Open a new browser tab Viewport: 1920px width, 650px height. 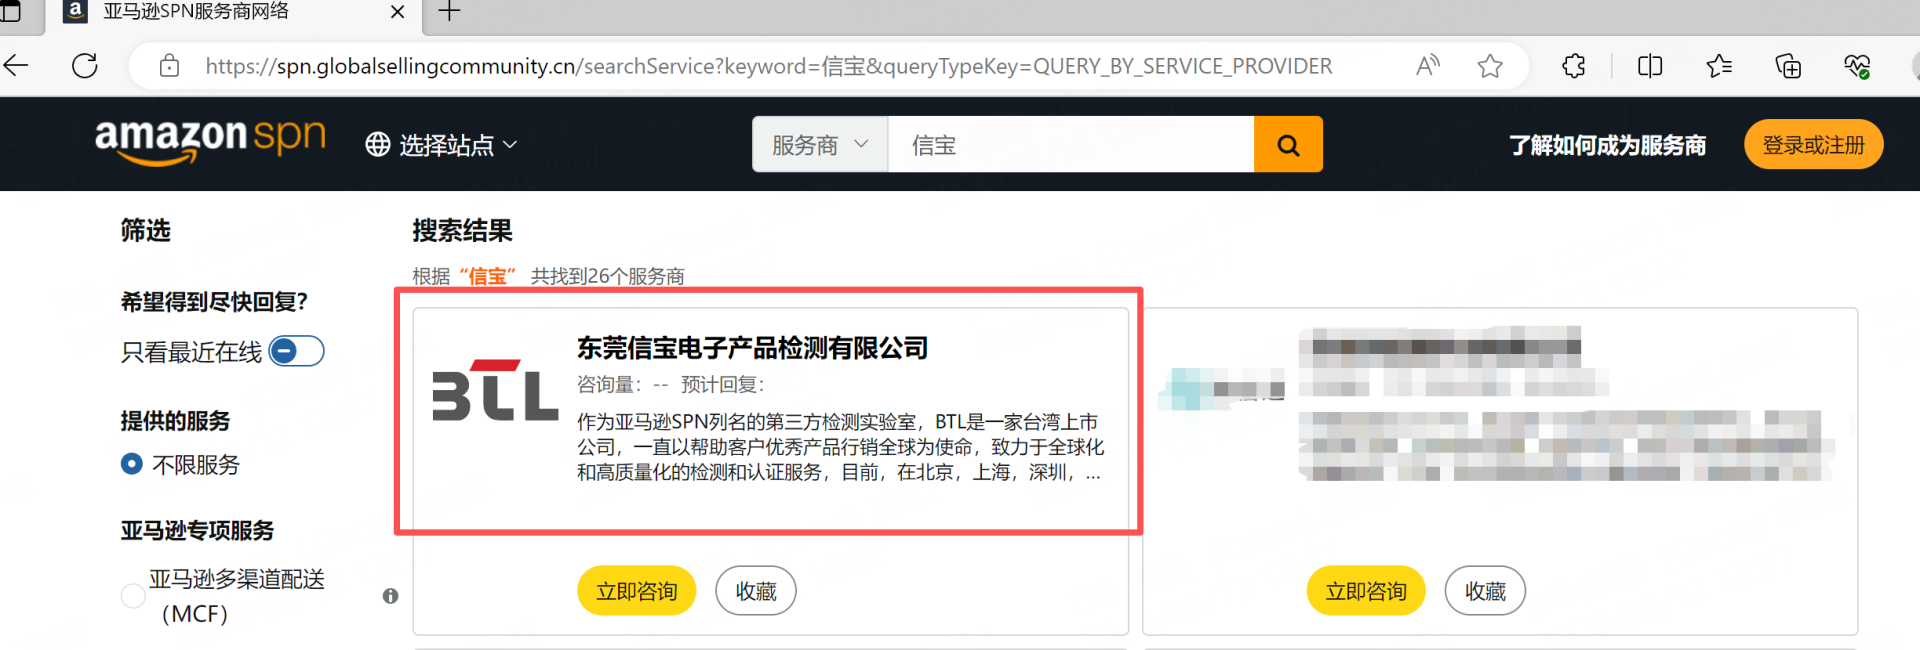pos(450,12)
